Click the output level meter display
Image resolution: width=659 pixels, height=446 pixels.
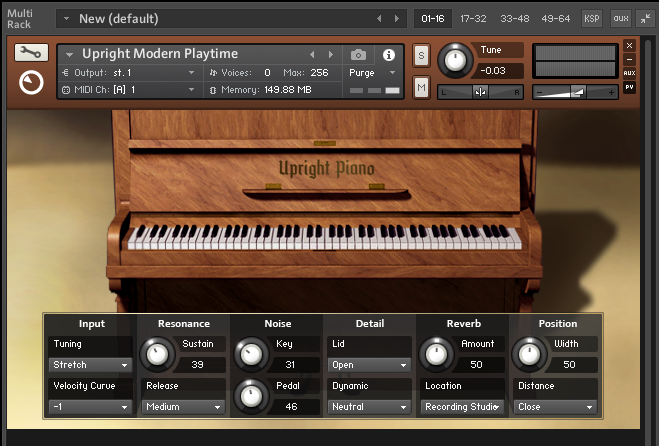coord(575,61)
